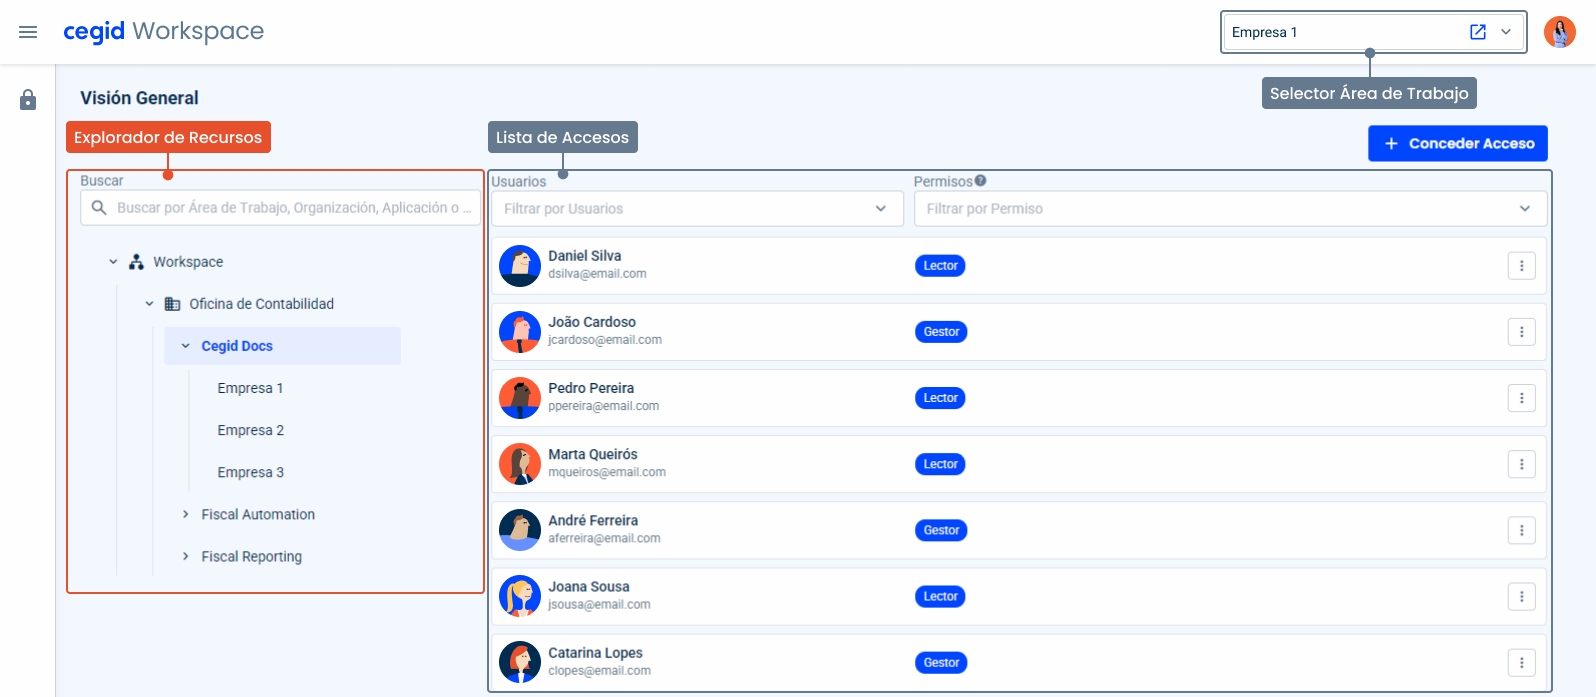This screenshot has width=1596, height=697.
Task: Open options menu for Marta Queirós
Action: [1521, 464]
